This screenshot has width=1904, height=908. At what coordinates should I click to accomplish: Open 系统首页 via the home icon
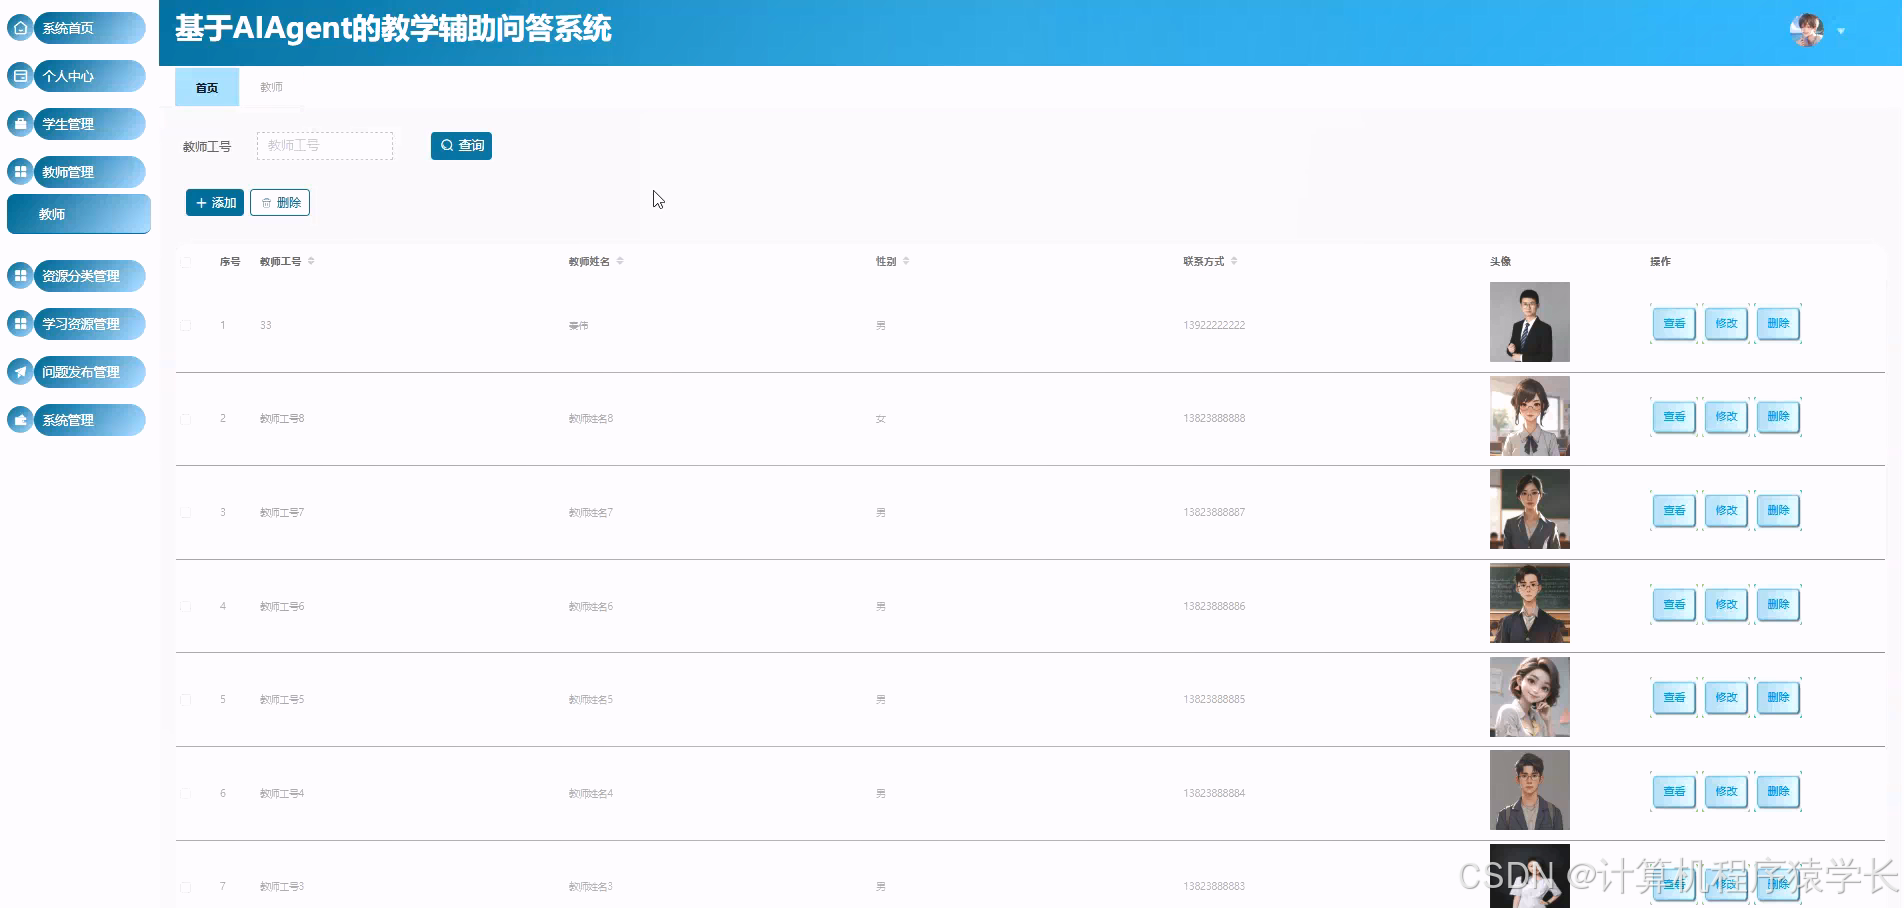coord(20,28)
